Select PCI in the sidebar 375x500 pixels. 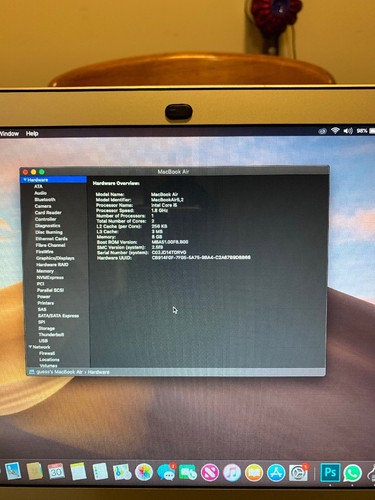40,284
